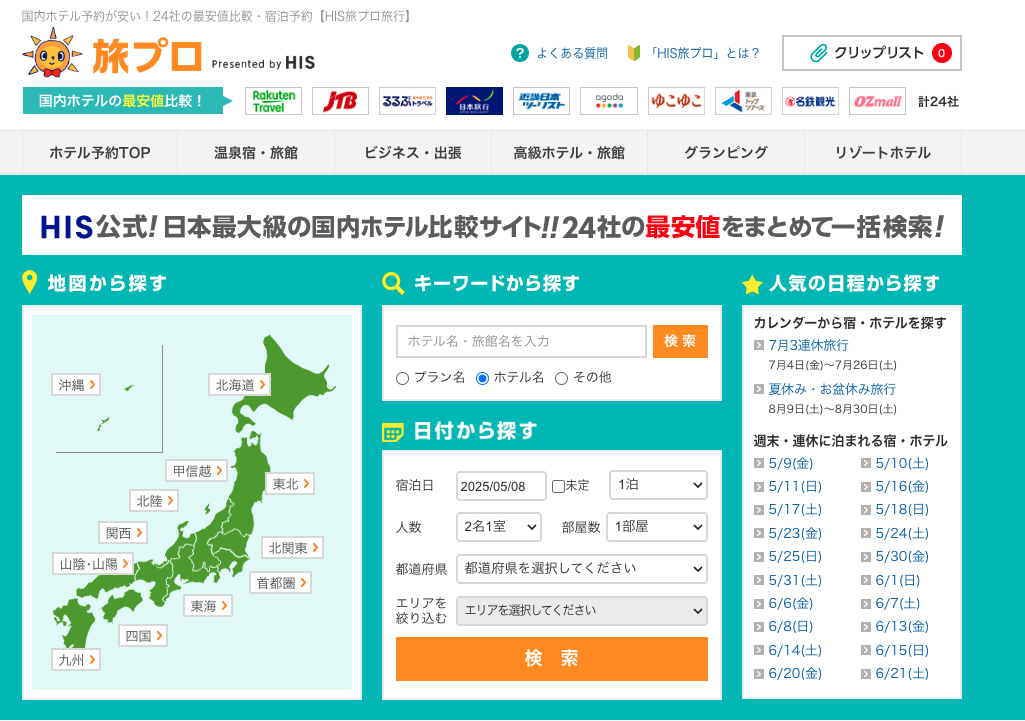Open the 5/9(金) date link
The height and width of the screenshot is (721, 1025).
[x=791, y=463]
